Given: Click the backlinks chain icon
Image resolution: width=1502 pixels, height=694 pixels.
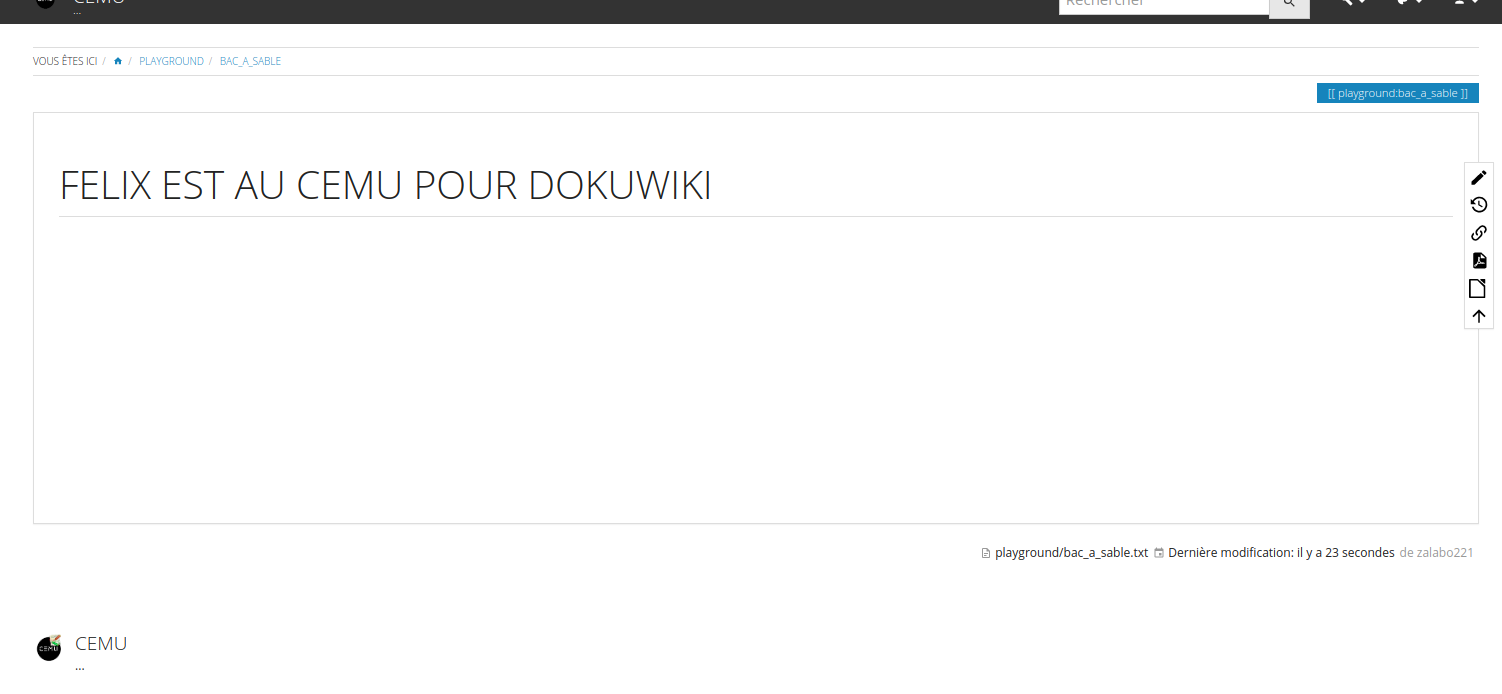Looking at the screenshot, I should point(1478,233).
